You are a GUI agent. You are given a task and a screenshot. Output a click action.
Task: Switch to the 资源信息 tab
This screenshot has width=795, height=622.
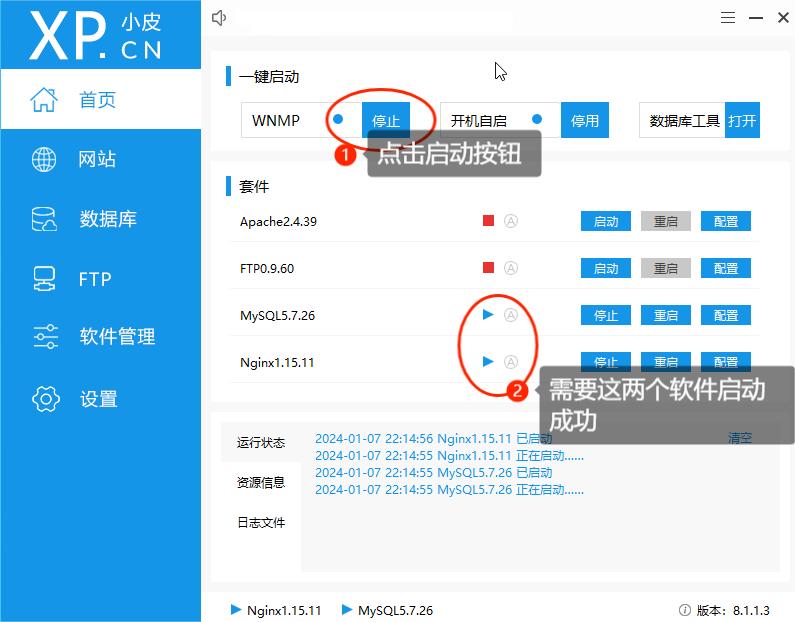coord(261,482)
